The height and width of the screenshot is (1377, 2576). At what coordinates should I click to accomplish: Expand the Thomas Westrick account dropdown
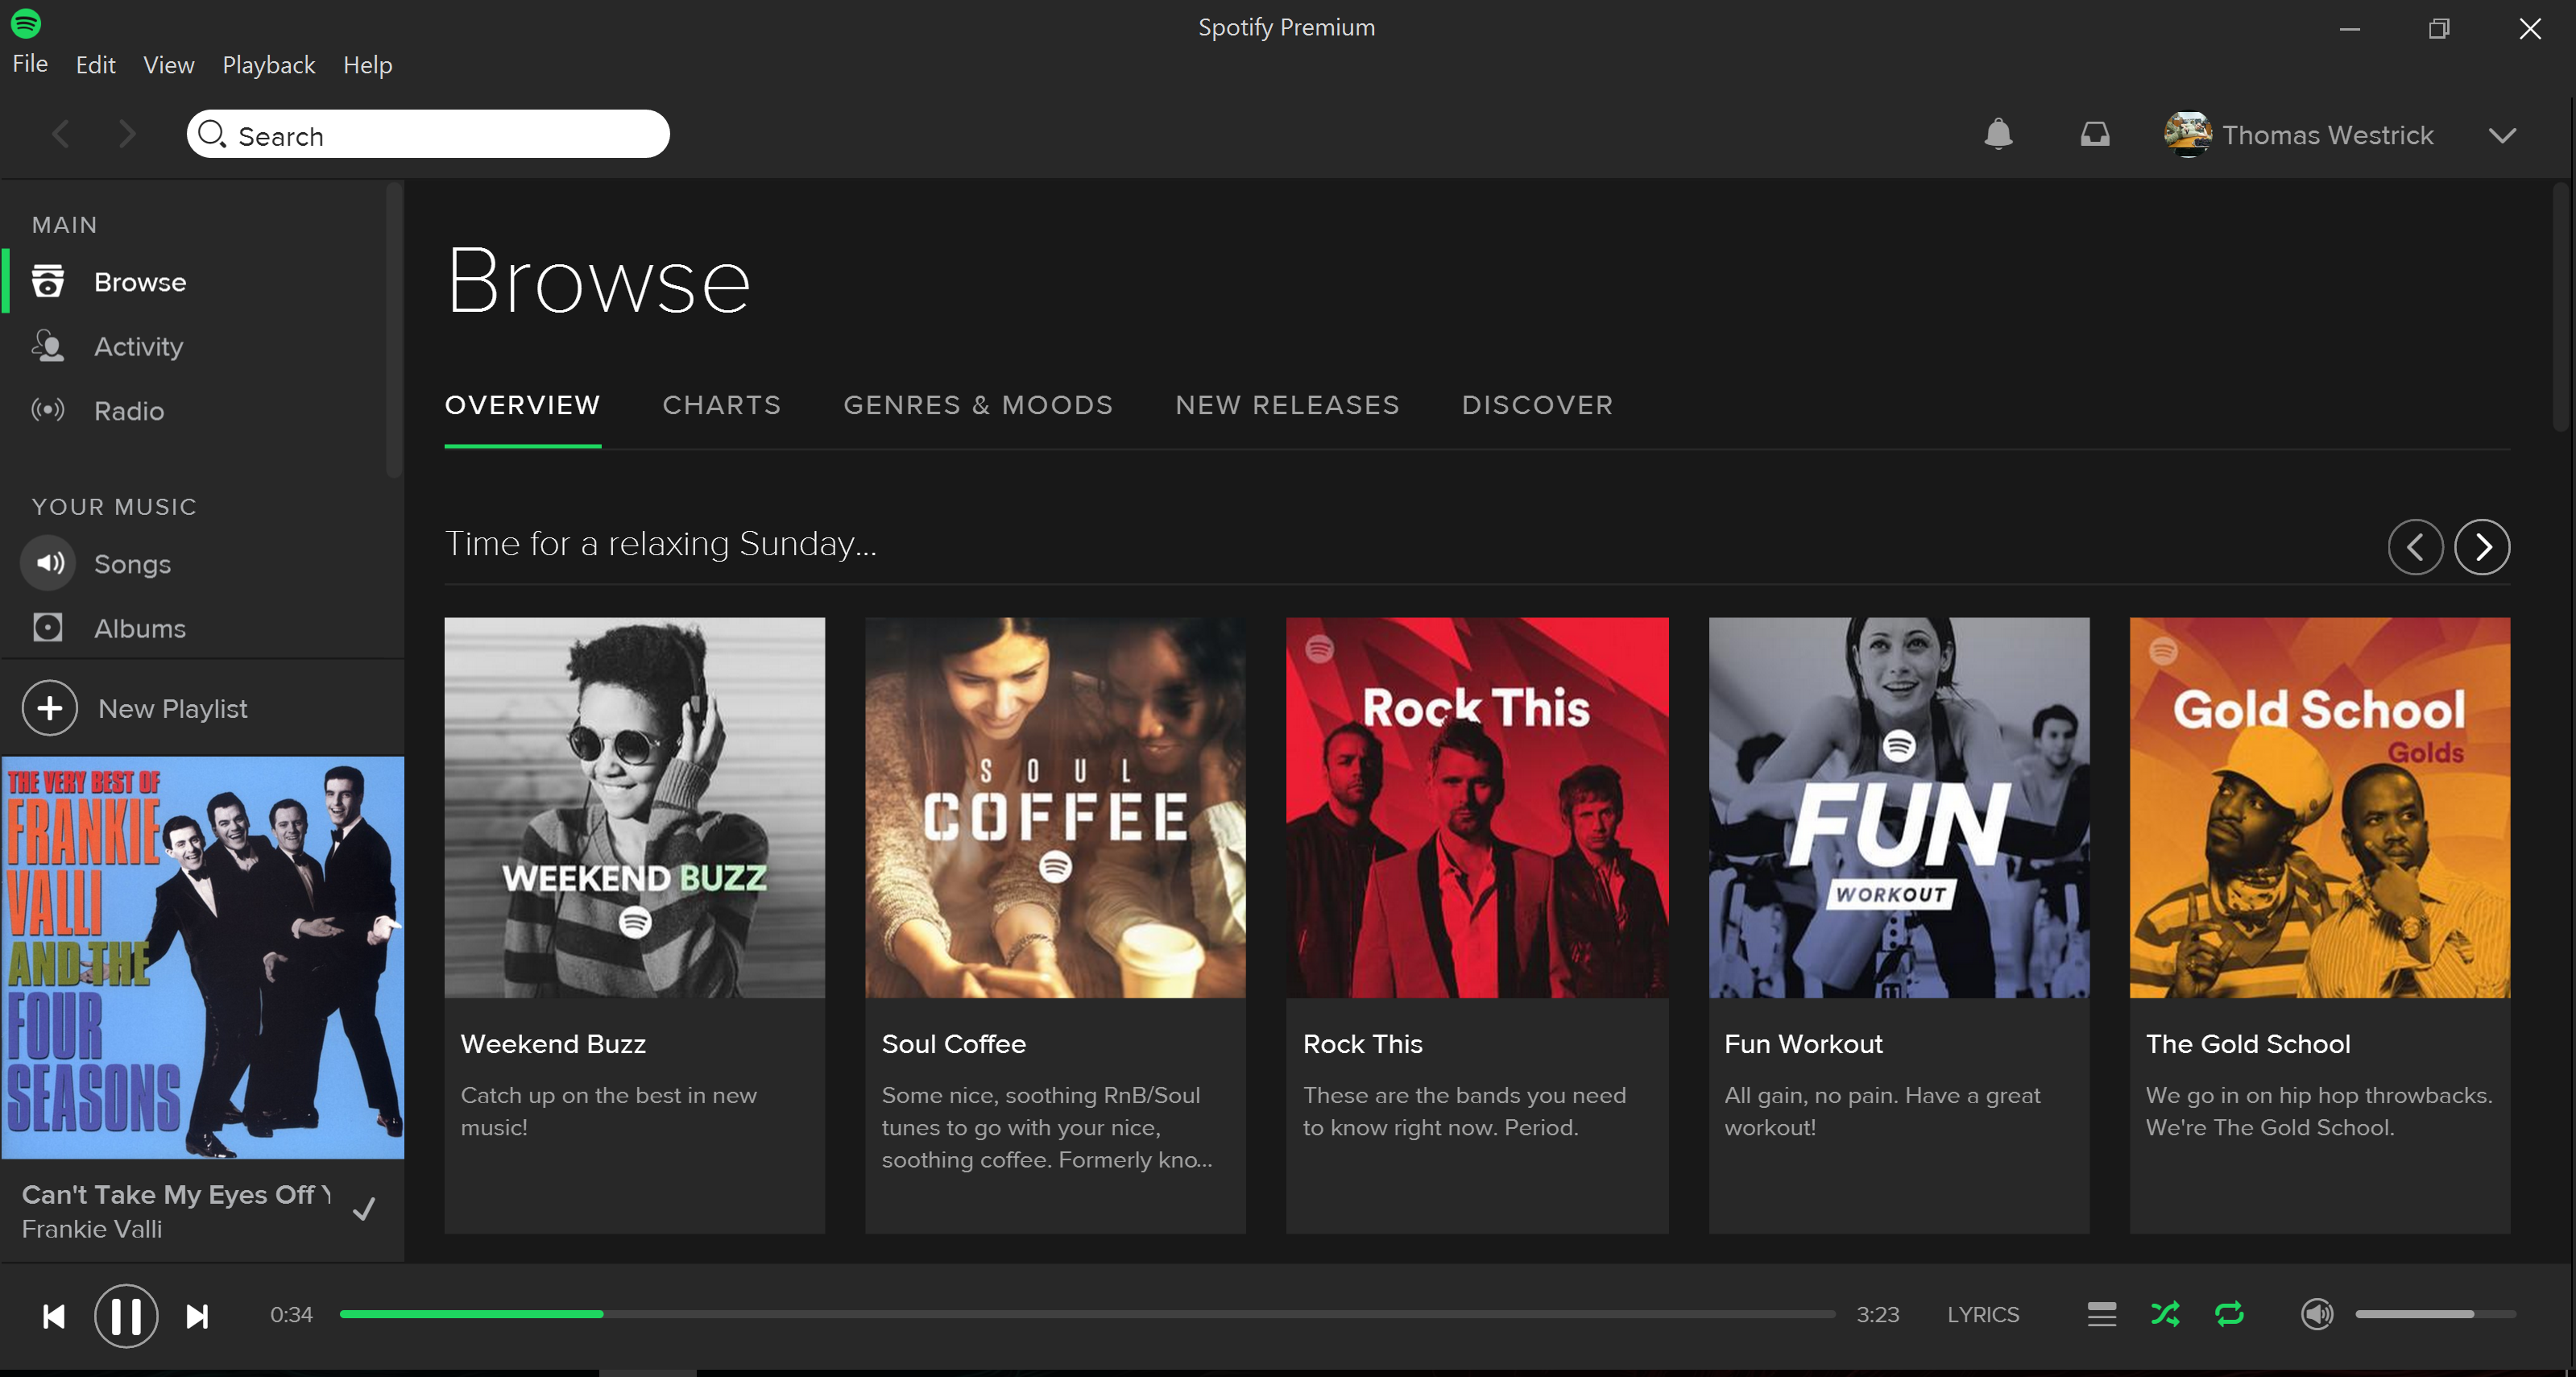pos(2501,136)
